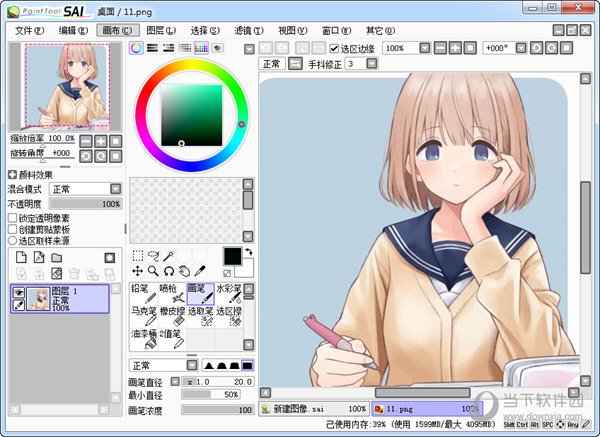
Task: Click the navigator preview thumbnail
Action: [x=65, y=86]
